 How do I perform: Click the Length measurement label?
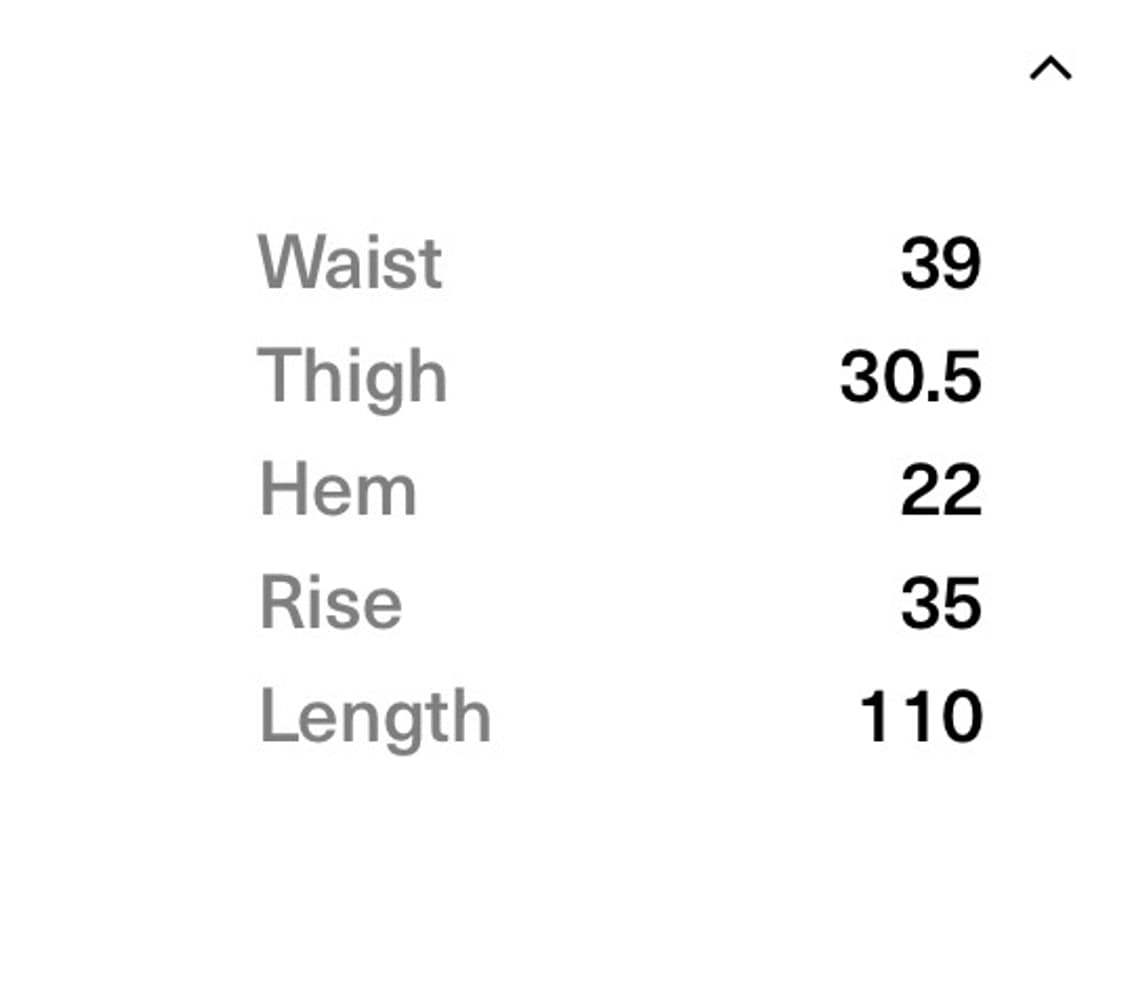pyautogui.click(x=375, y=718)
